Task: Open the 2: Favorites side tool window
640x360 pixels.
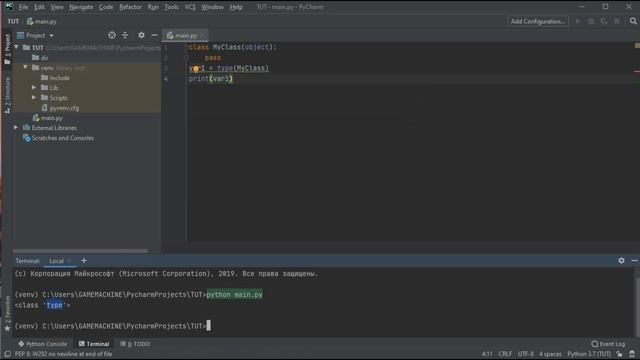Action: 7,313
